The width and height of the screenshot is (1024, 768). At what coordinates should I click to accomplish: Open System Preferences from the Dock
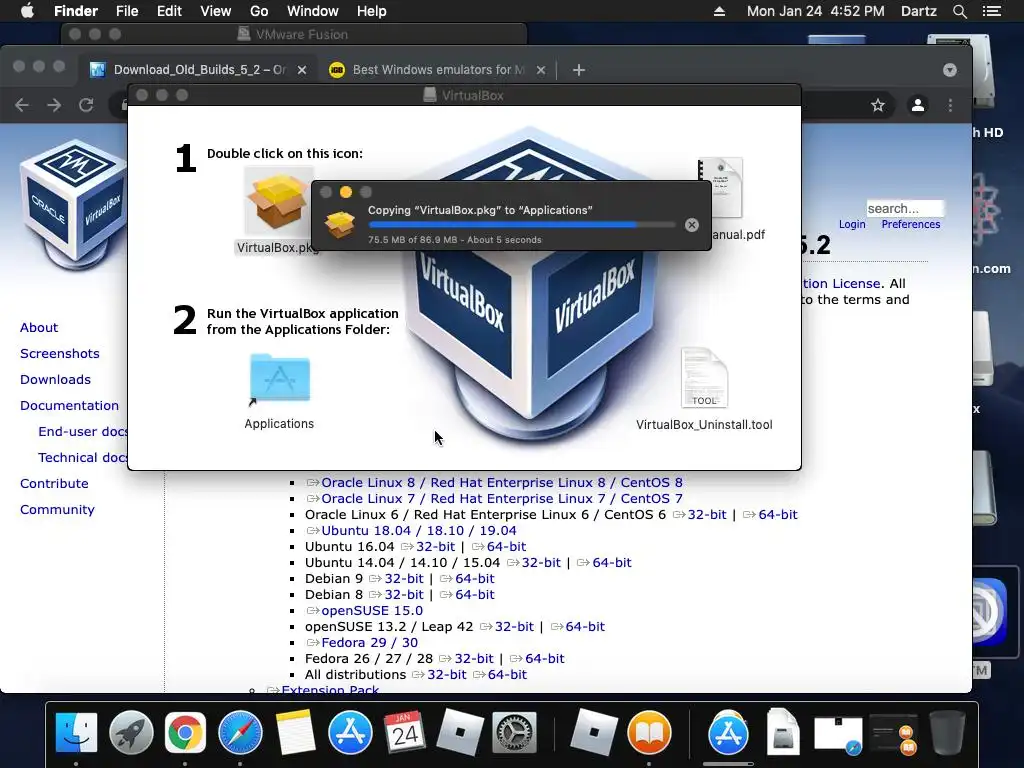pyautogui.click(x=515, y=732)
